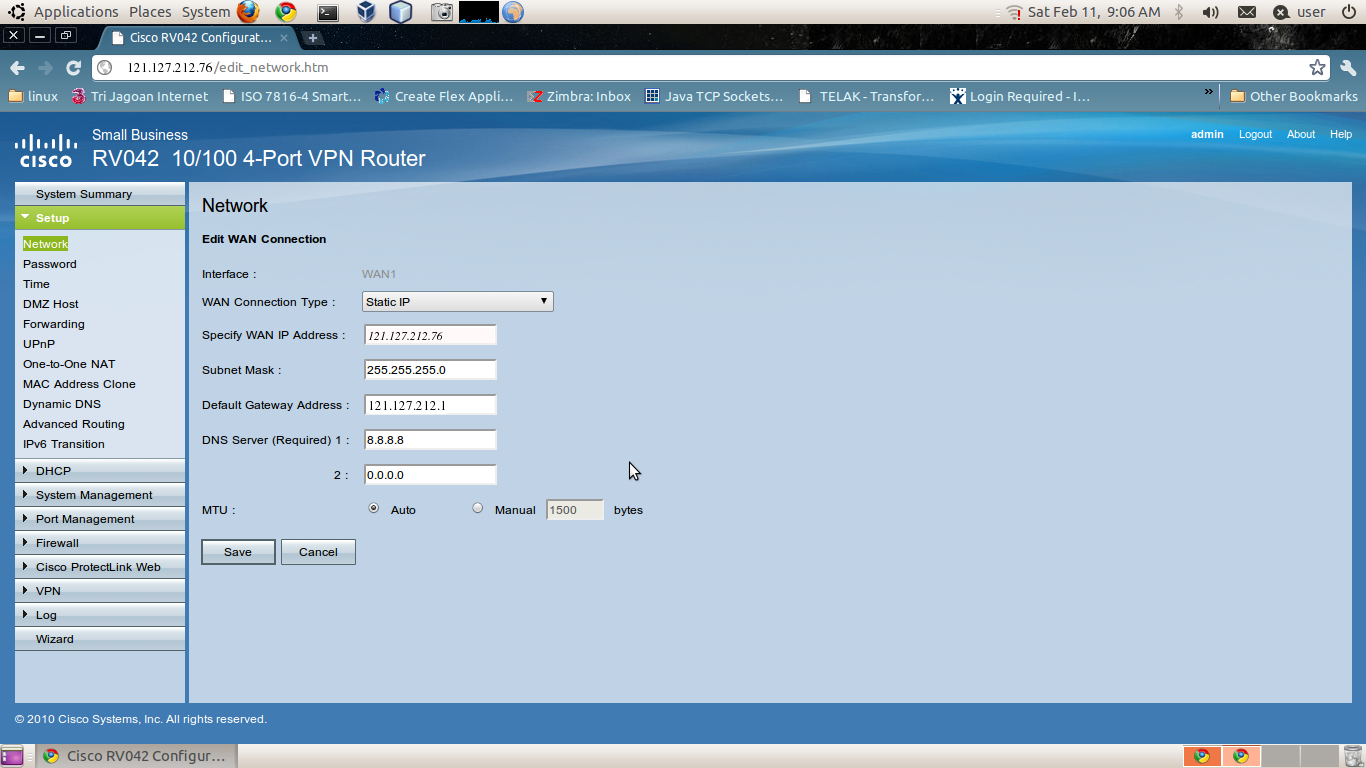Click the Bluetooth indicator icon
The height and width of the screenshot is (768, 1366).
pyautogui.click(x=1179, y=12)
